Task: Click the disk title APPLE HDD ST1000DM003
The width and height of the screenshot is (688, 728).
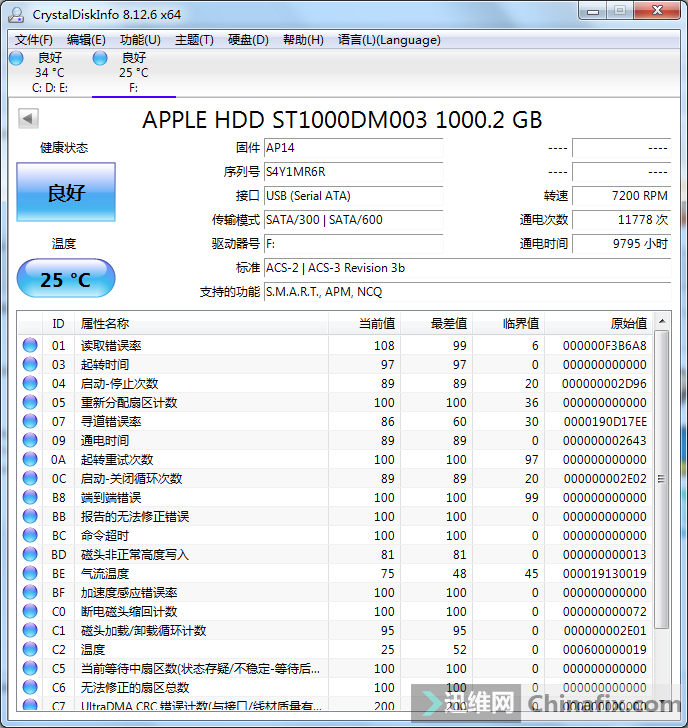Action: pos(342,120)
